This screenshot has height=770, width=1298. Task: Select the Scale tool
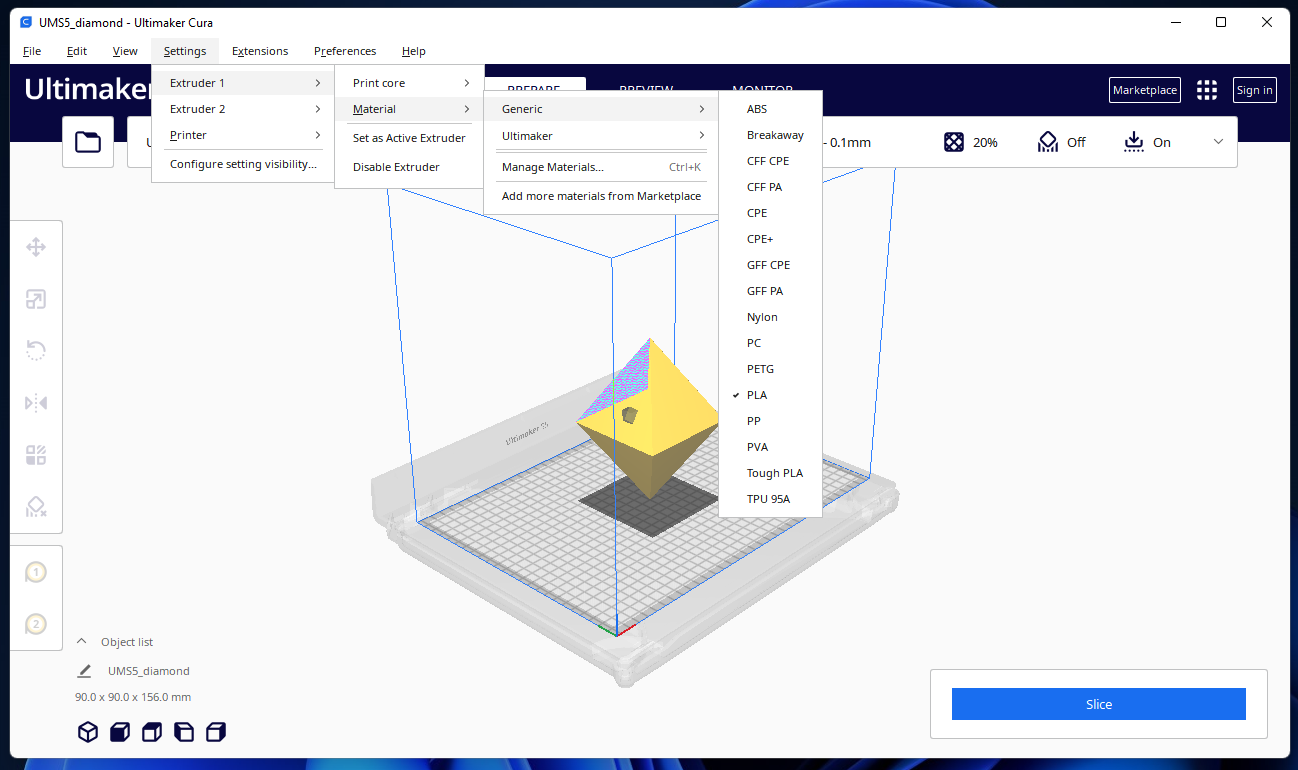click(36, 299)
